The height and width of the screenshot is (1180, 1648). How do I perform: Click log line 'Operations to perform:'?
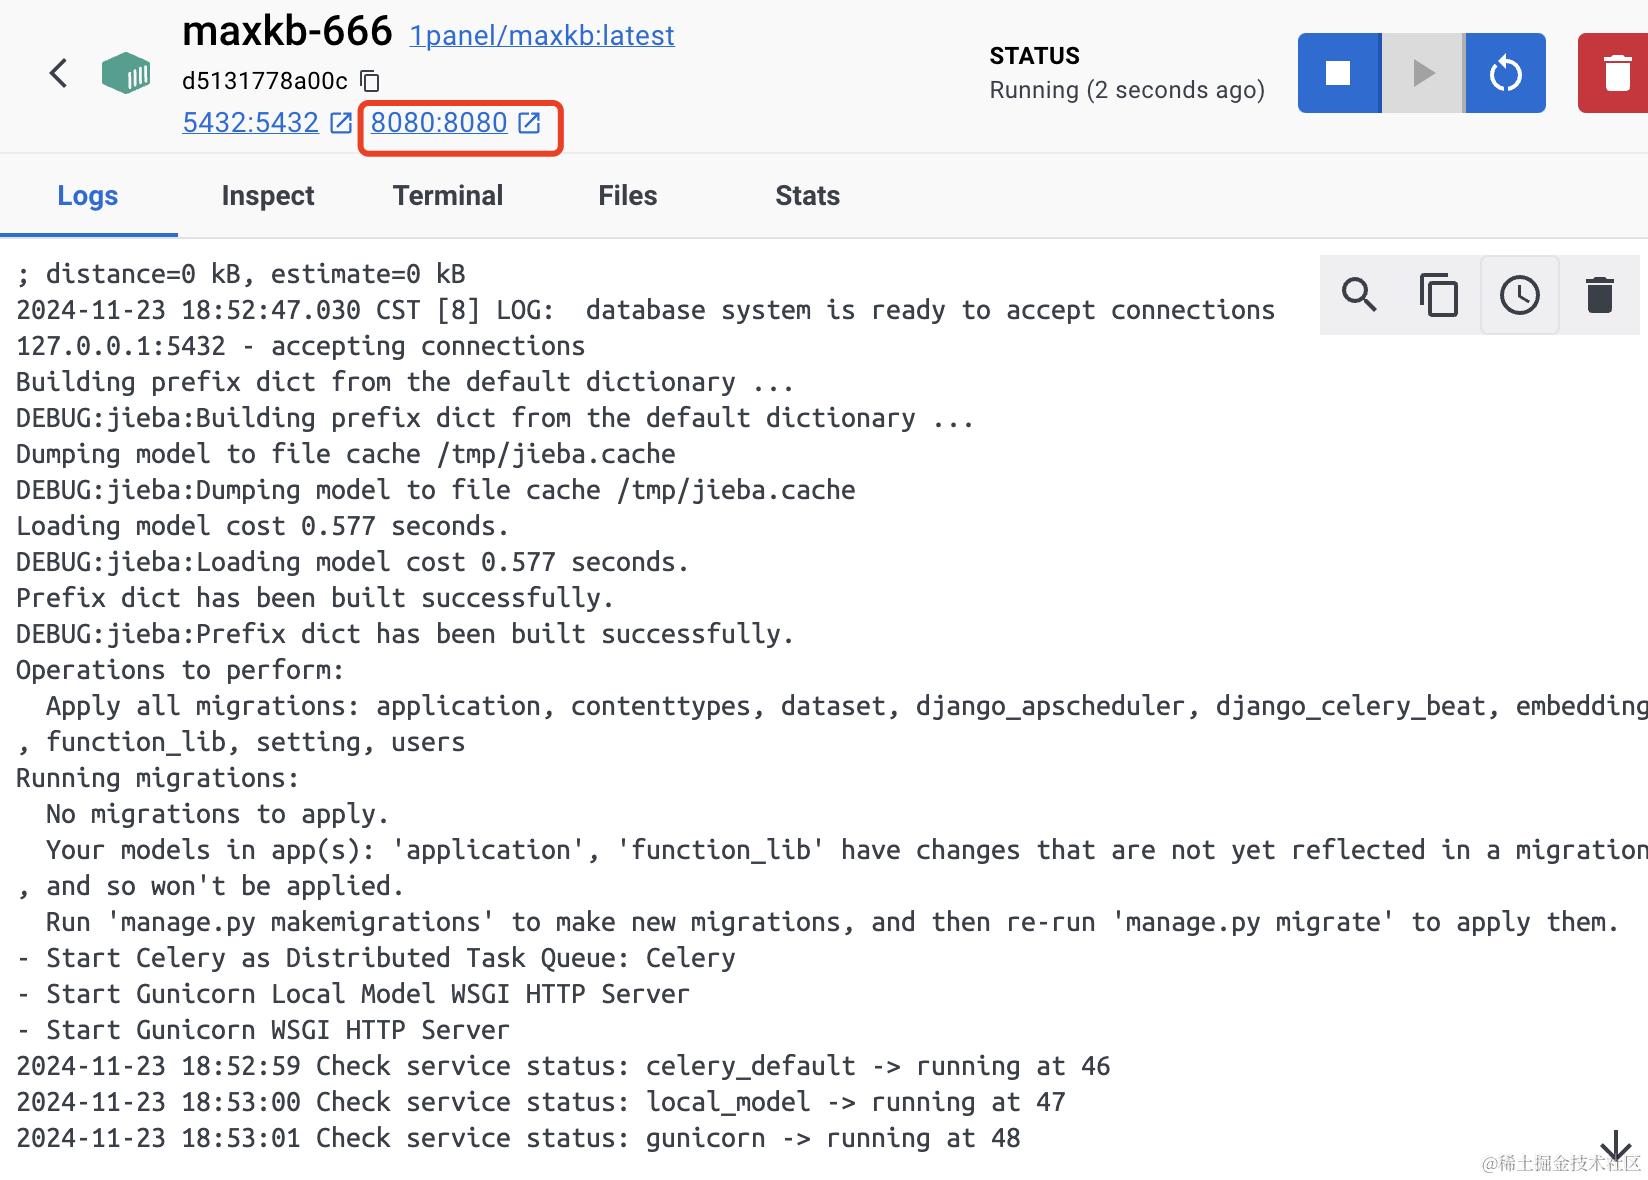[x=180, y=670]
